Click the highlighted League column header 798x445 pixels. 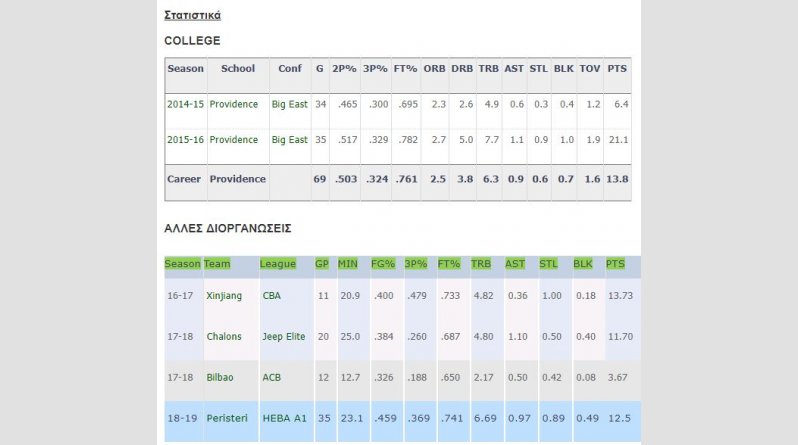[277, 264]
